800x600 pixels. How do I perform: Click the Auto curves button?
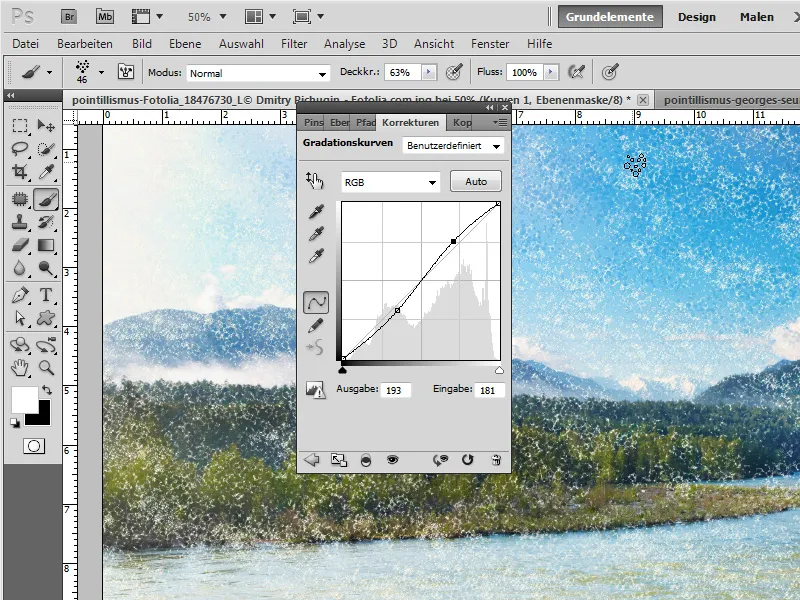point(476,182)
